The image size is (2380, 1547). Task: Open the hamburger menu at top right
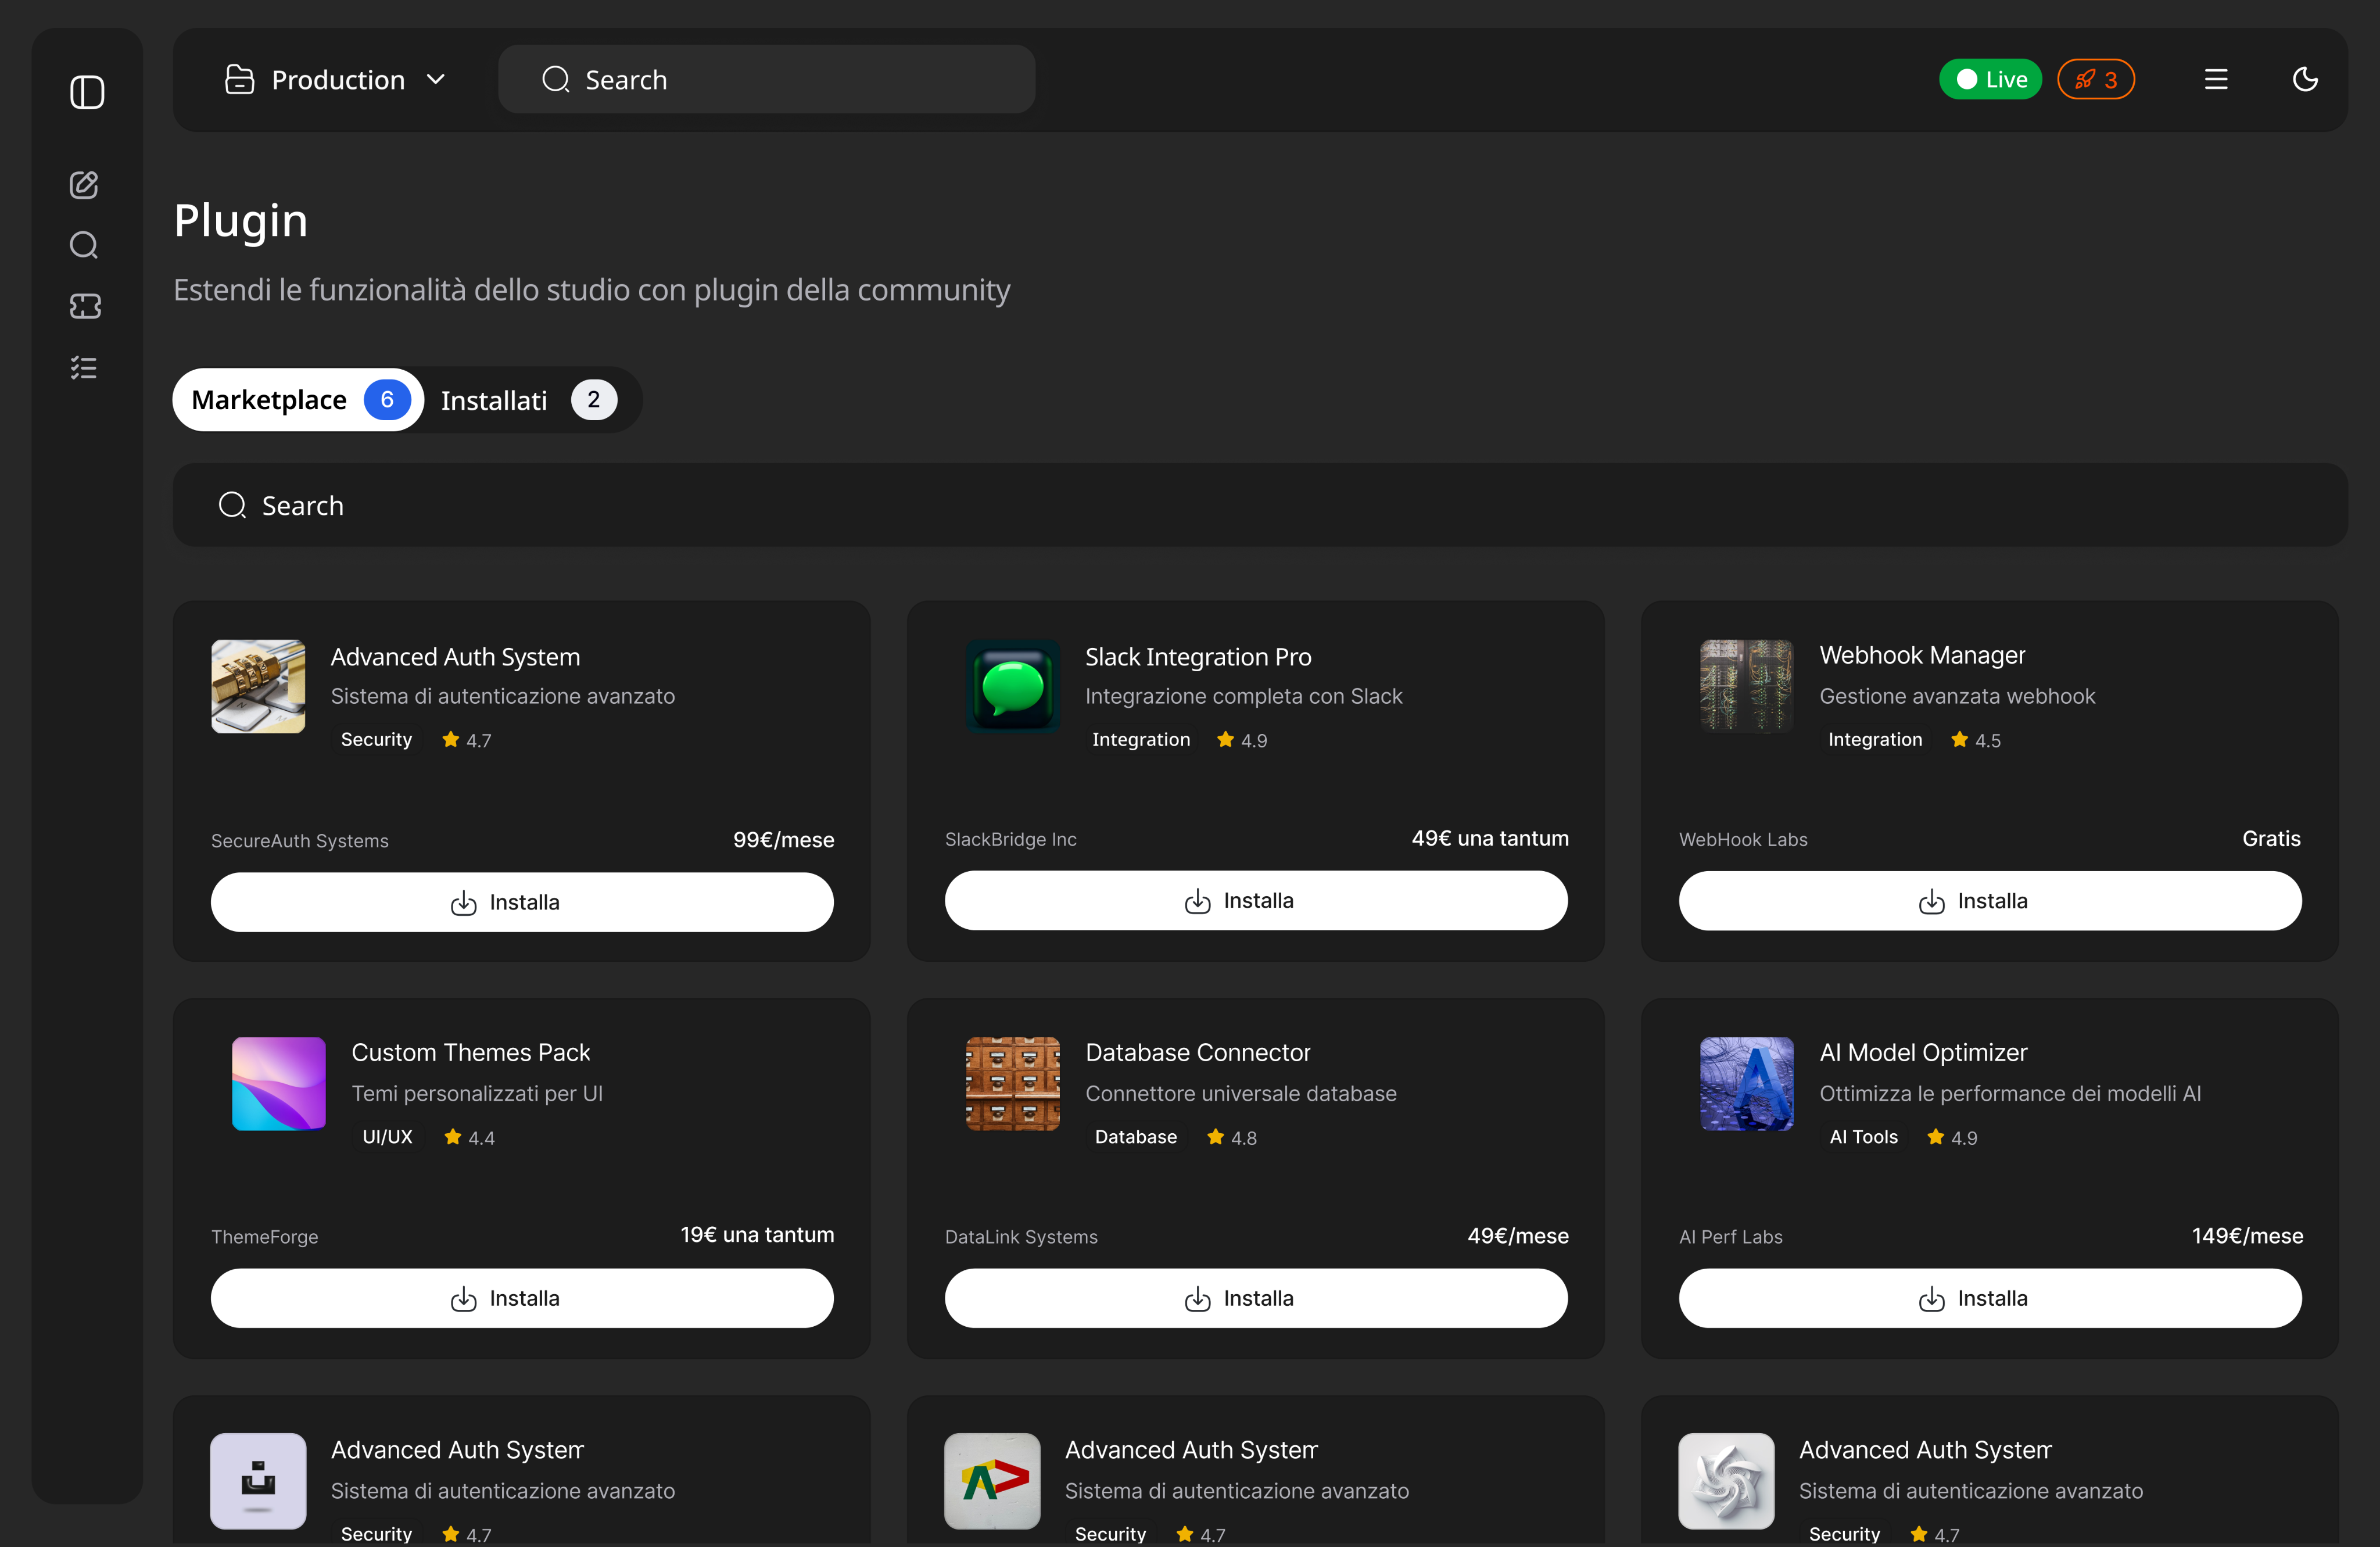pyautogui.click(x=2216, y=79)
